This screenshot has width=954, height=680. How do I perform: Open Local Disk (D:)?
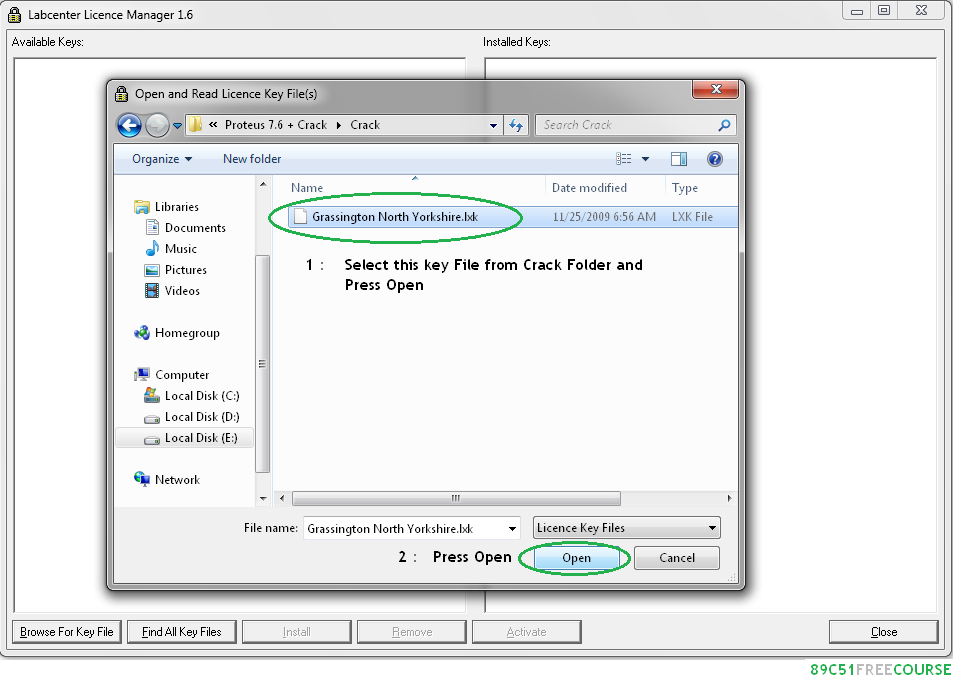(x=202, y=417)
